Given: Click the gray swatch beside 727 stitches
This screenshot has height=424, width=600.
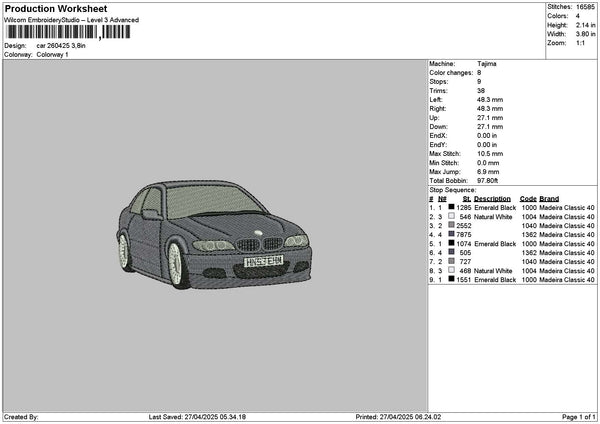Looking at the screenshot, I should pyautogui.click(x=452, y=261).
